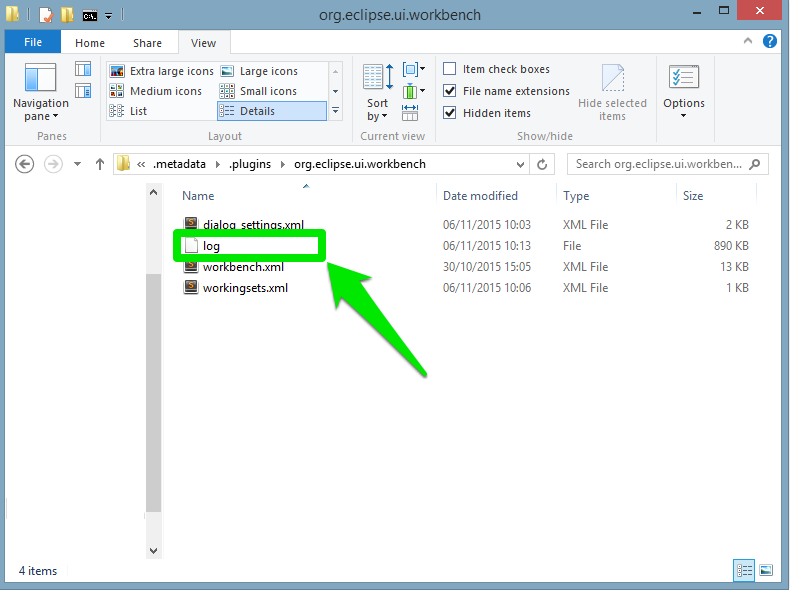
Task: Select workingsets.xml file
Action: [x=245, y=288]
